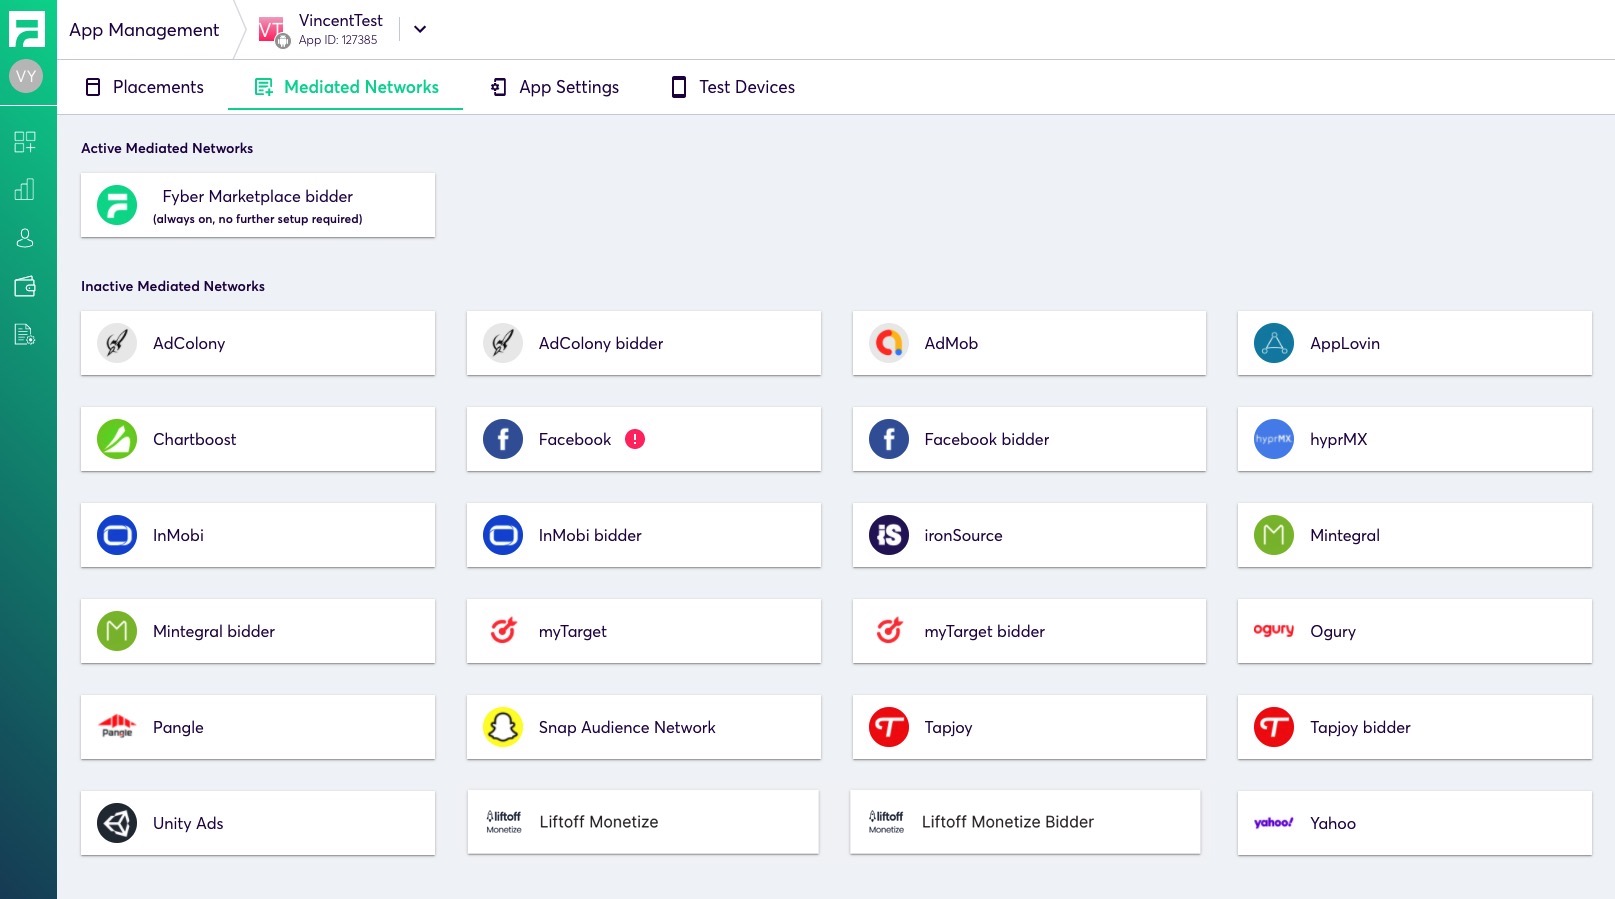
Task: Select the AdColony network label
Action: [x=189, y=343]
